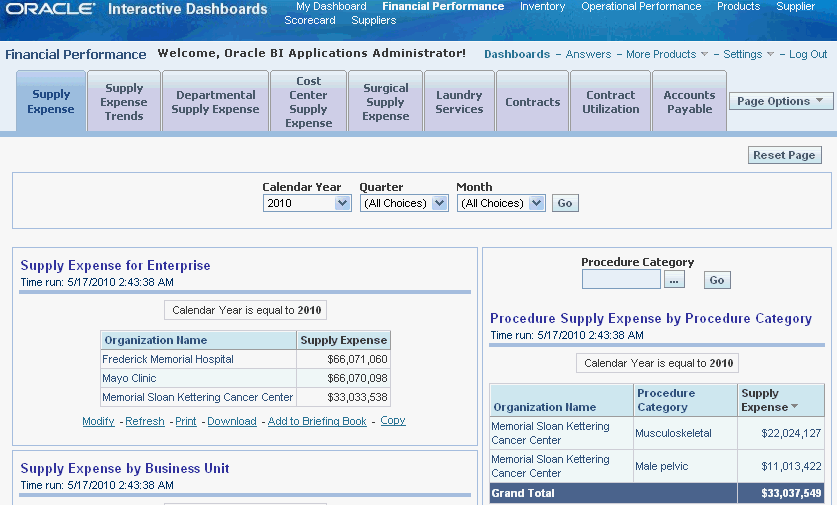Viewport: 837px width, 505px height.
Task: Open Supplier dashboard in top bar
Action: 795,6
